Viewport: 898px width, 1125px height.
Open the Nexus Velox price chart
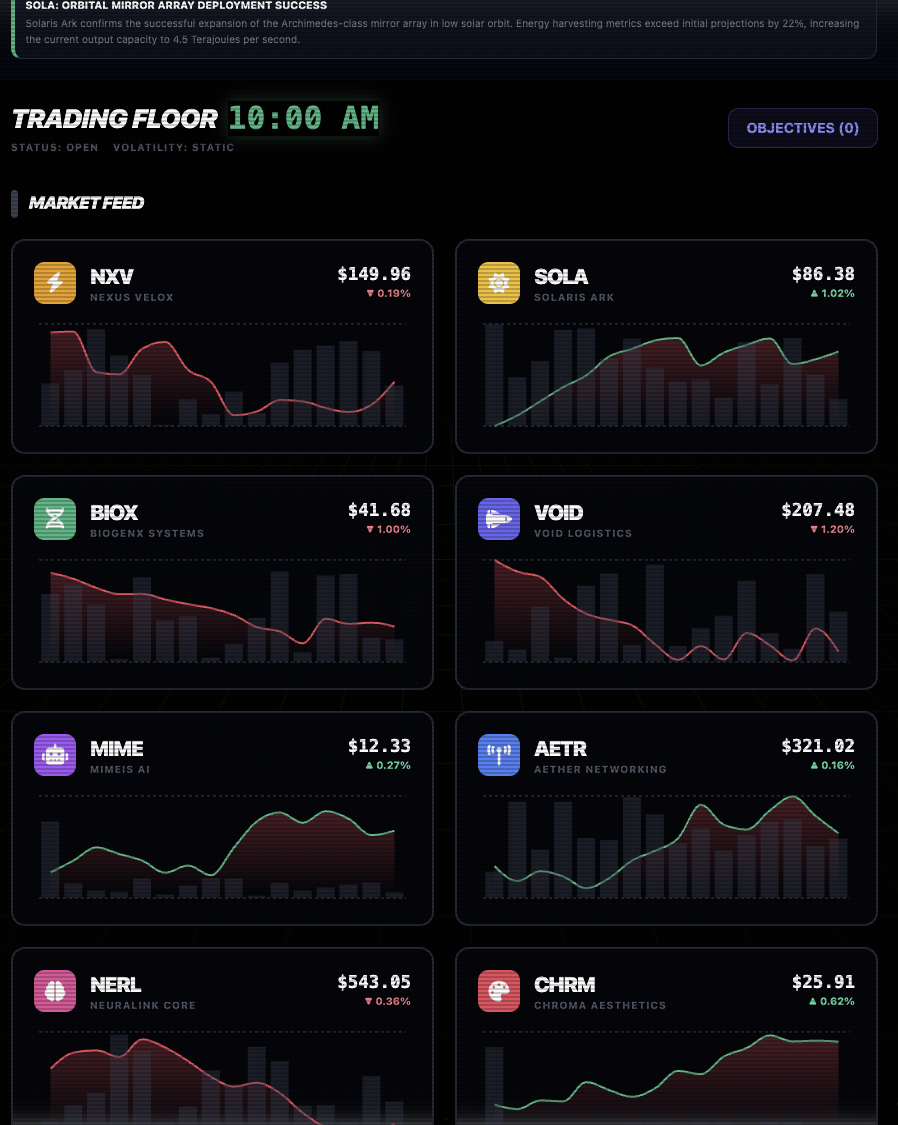[x=222, y=376]
